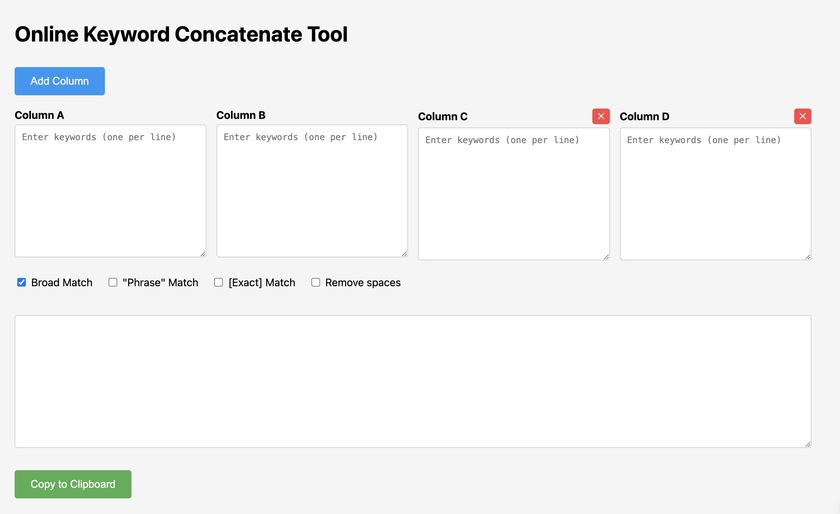
Task: Click Column A textarea resize handle
Action: [202, 253]
